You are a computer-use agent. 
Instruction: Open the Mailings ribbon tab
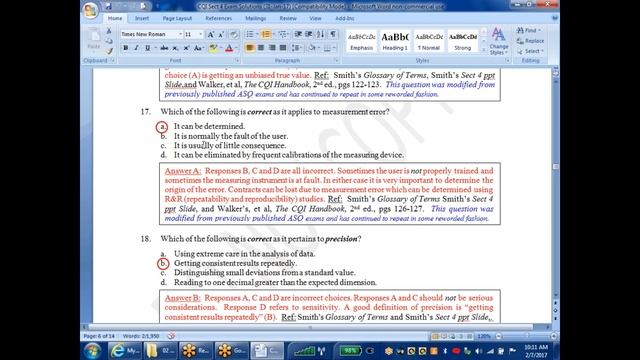[x=256, y=18]
